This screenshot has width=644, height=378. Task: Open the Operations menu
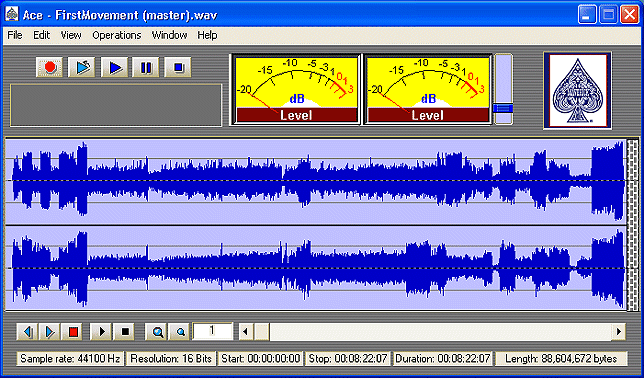click(x=117, y=35)
